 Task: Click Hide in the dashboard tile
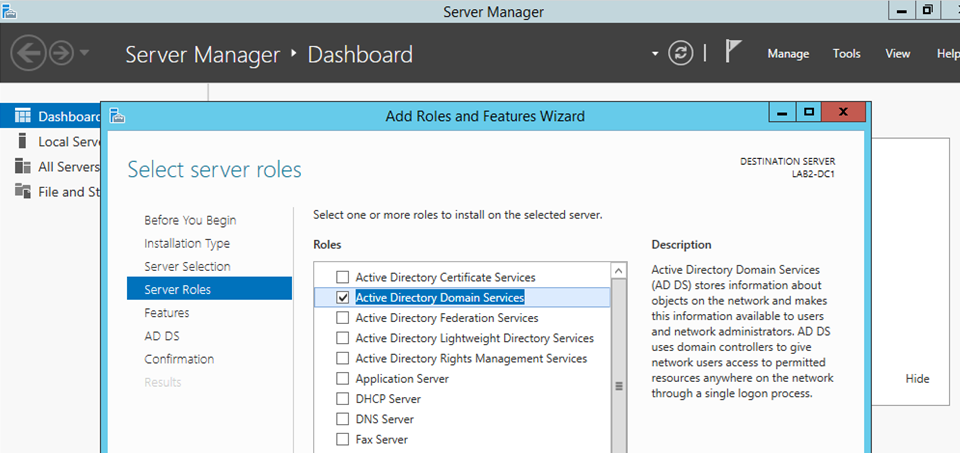[917, 379]
